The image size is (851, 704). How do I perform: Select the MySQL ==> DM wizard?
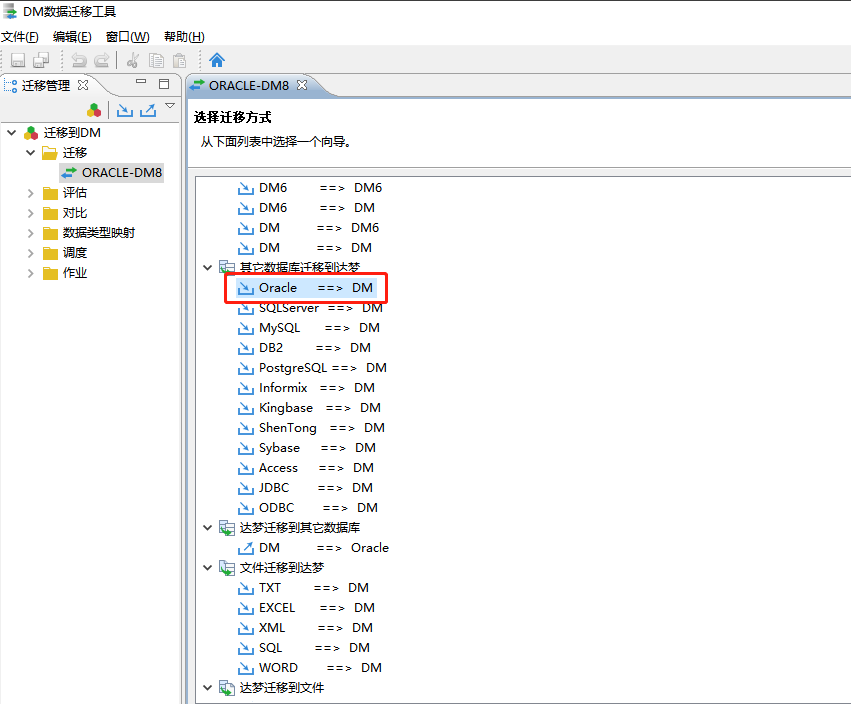[309, 328]
